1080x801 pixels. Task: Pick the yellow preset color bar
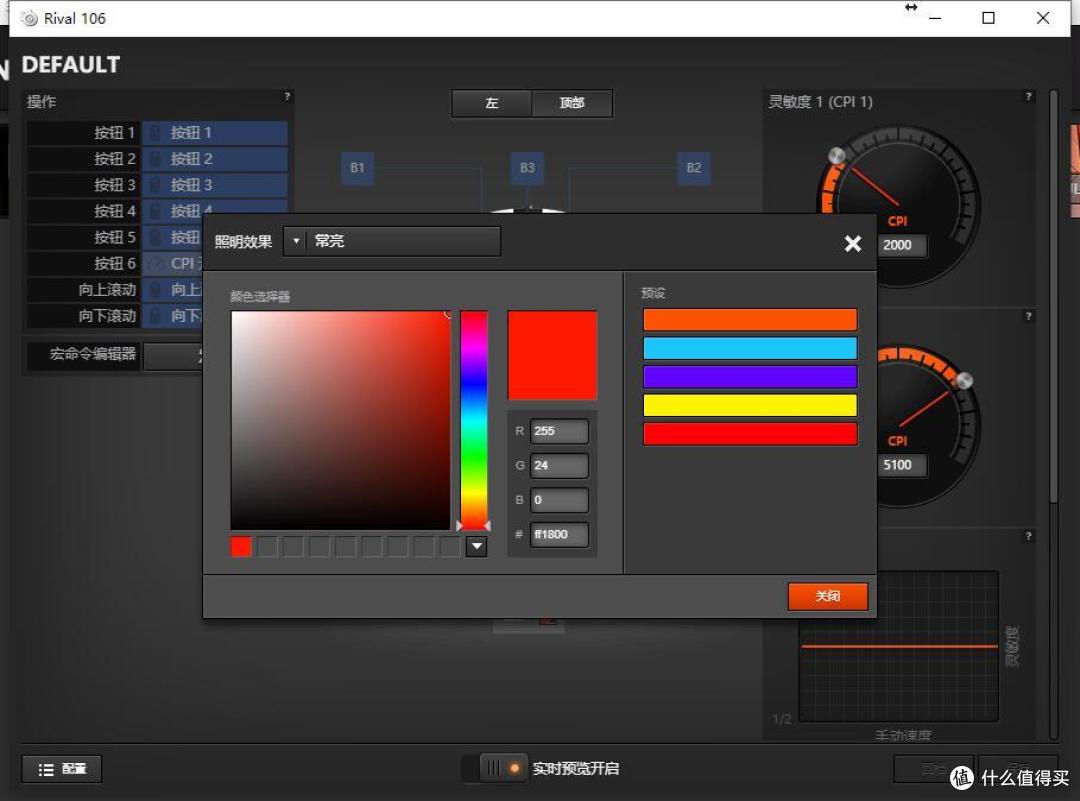coord(750,405)
